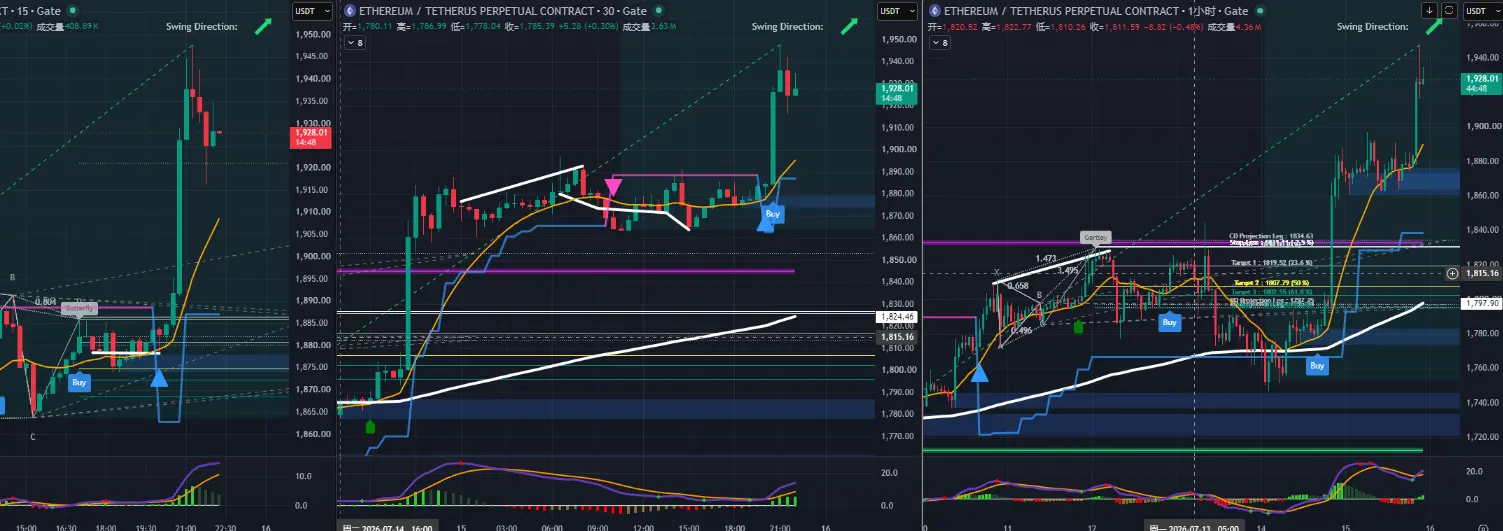Viewport: 1503px width, 531px height.
Task: Click CD Projection Leg : 1834.63 text
Action: click(x=1270, y=236)
